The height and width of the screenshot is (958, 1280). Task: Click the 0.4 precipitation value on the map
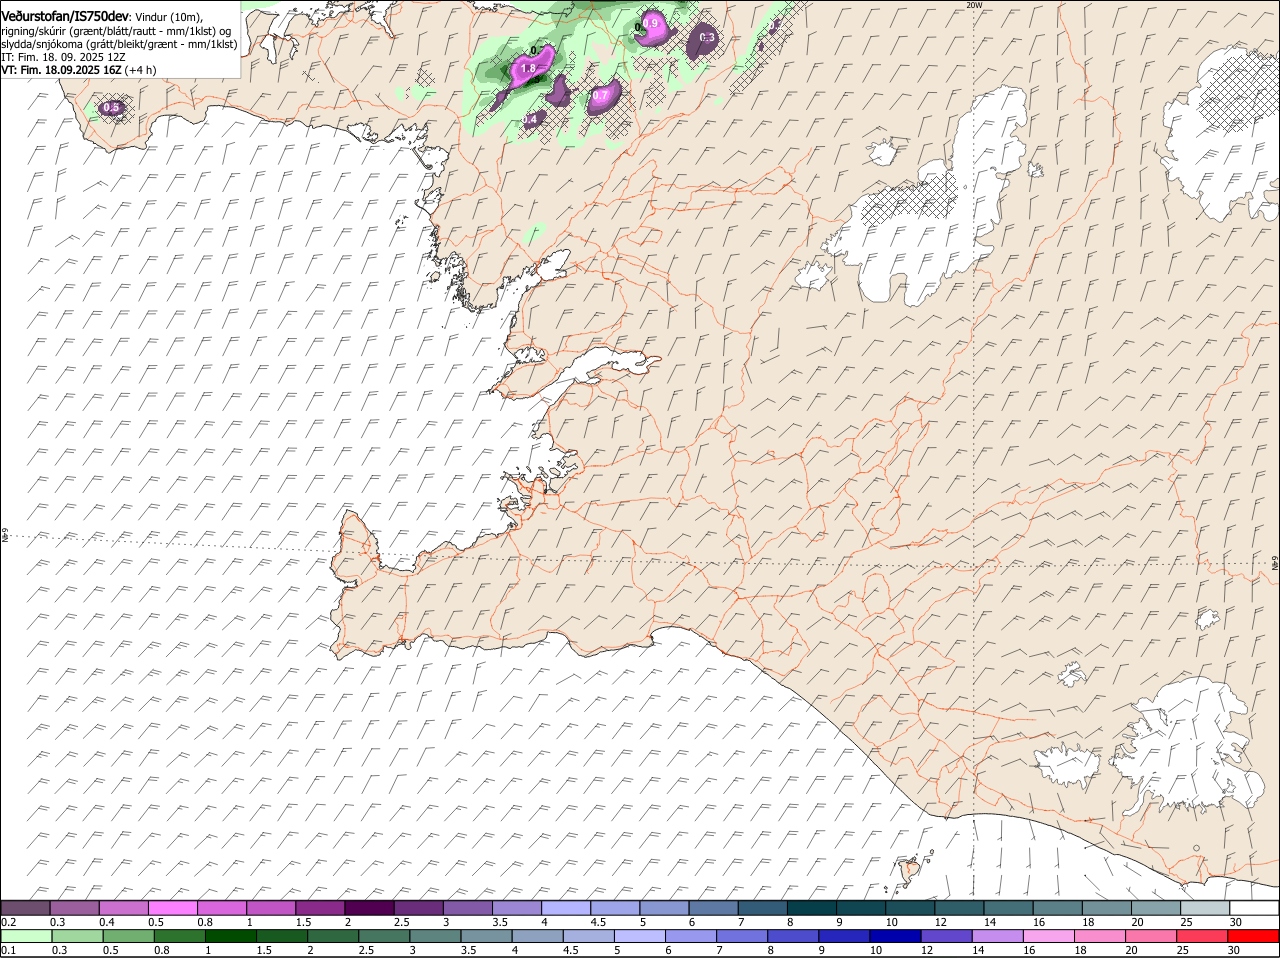tap(531, 119)
